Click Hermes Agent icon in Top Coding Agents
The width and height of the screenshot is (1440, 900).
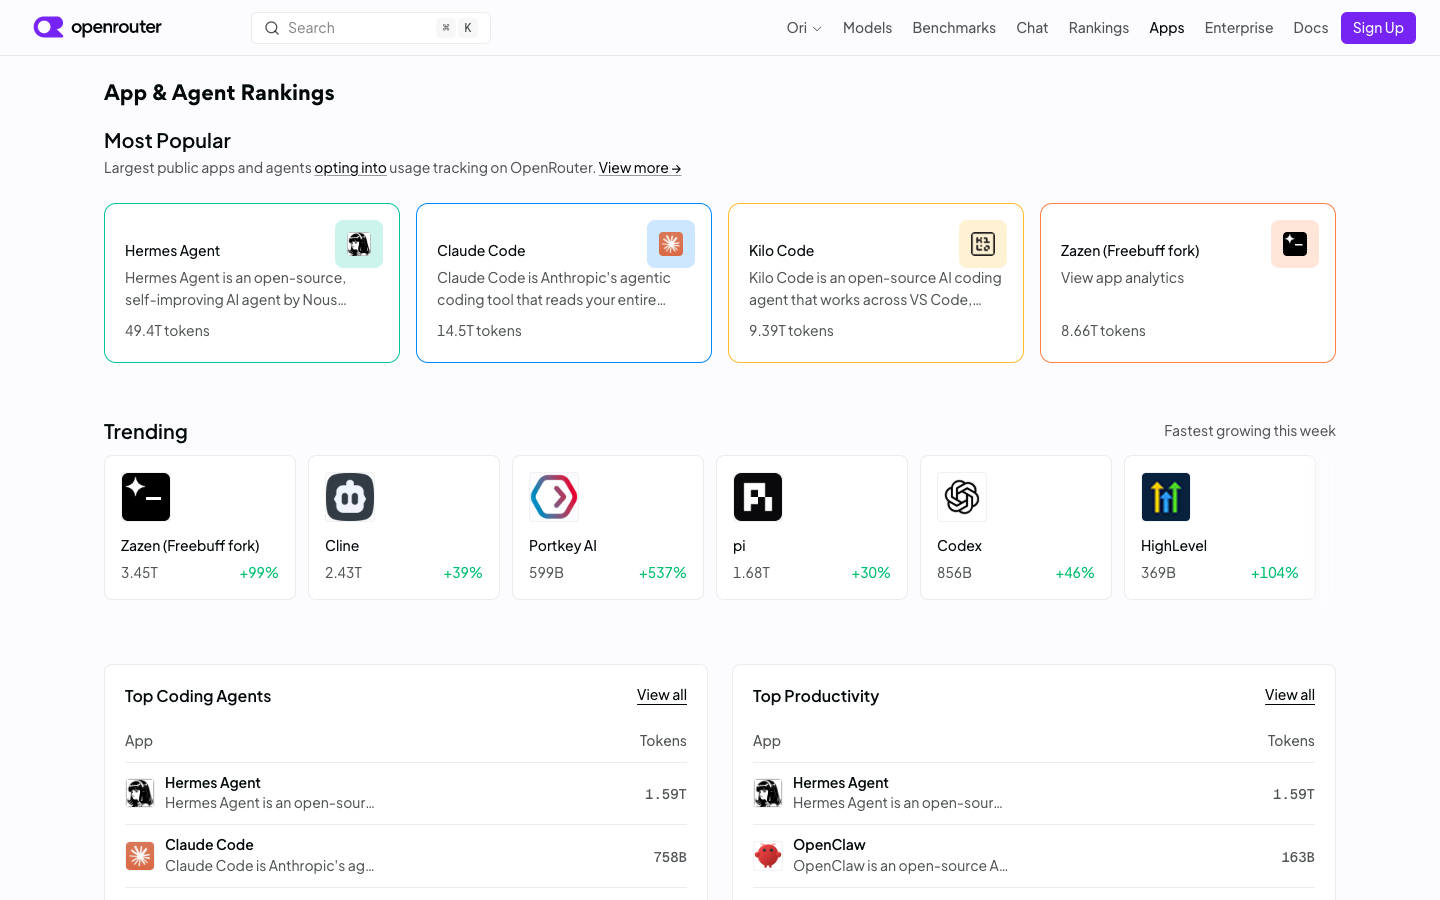[x=140, y=793]
